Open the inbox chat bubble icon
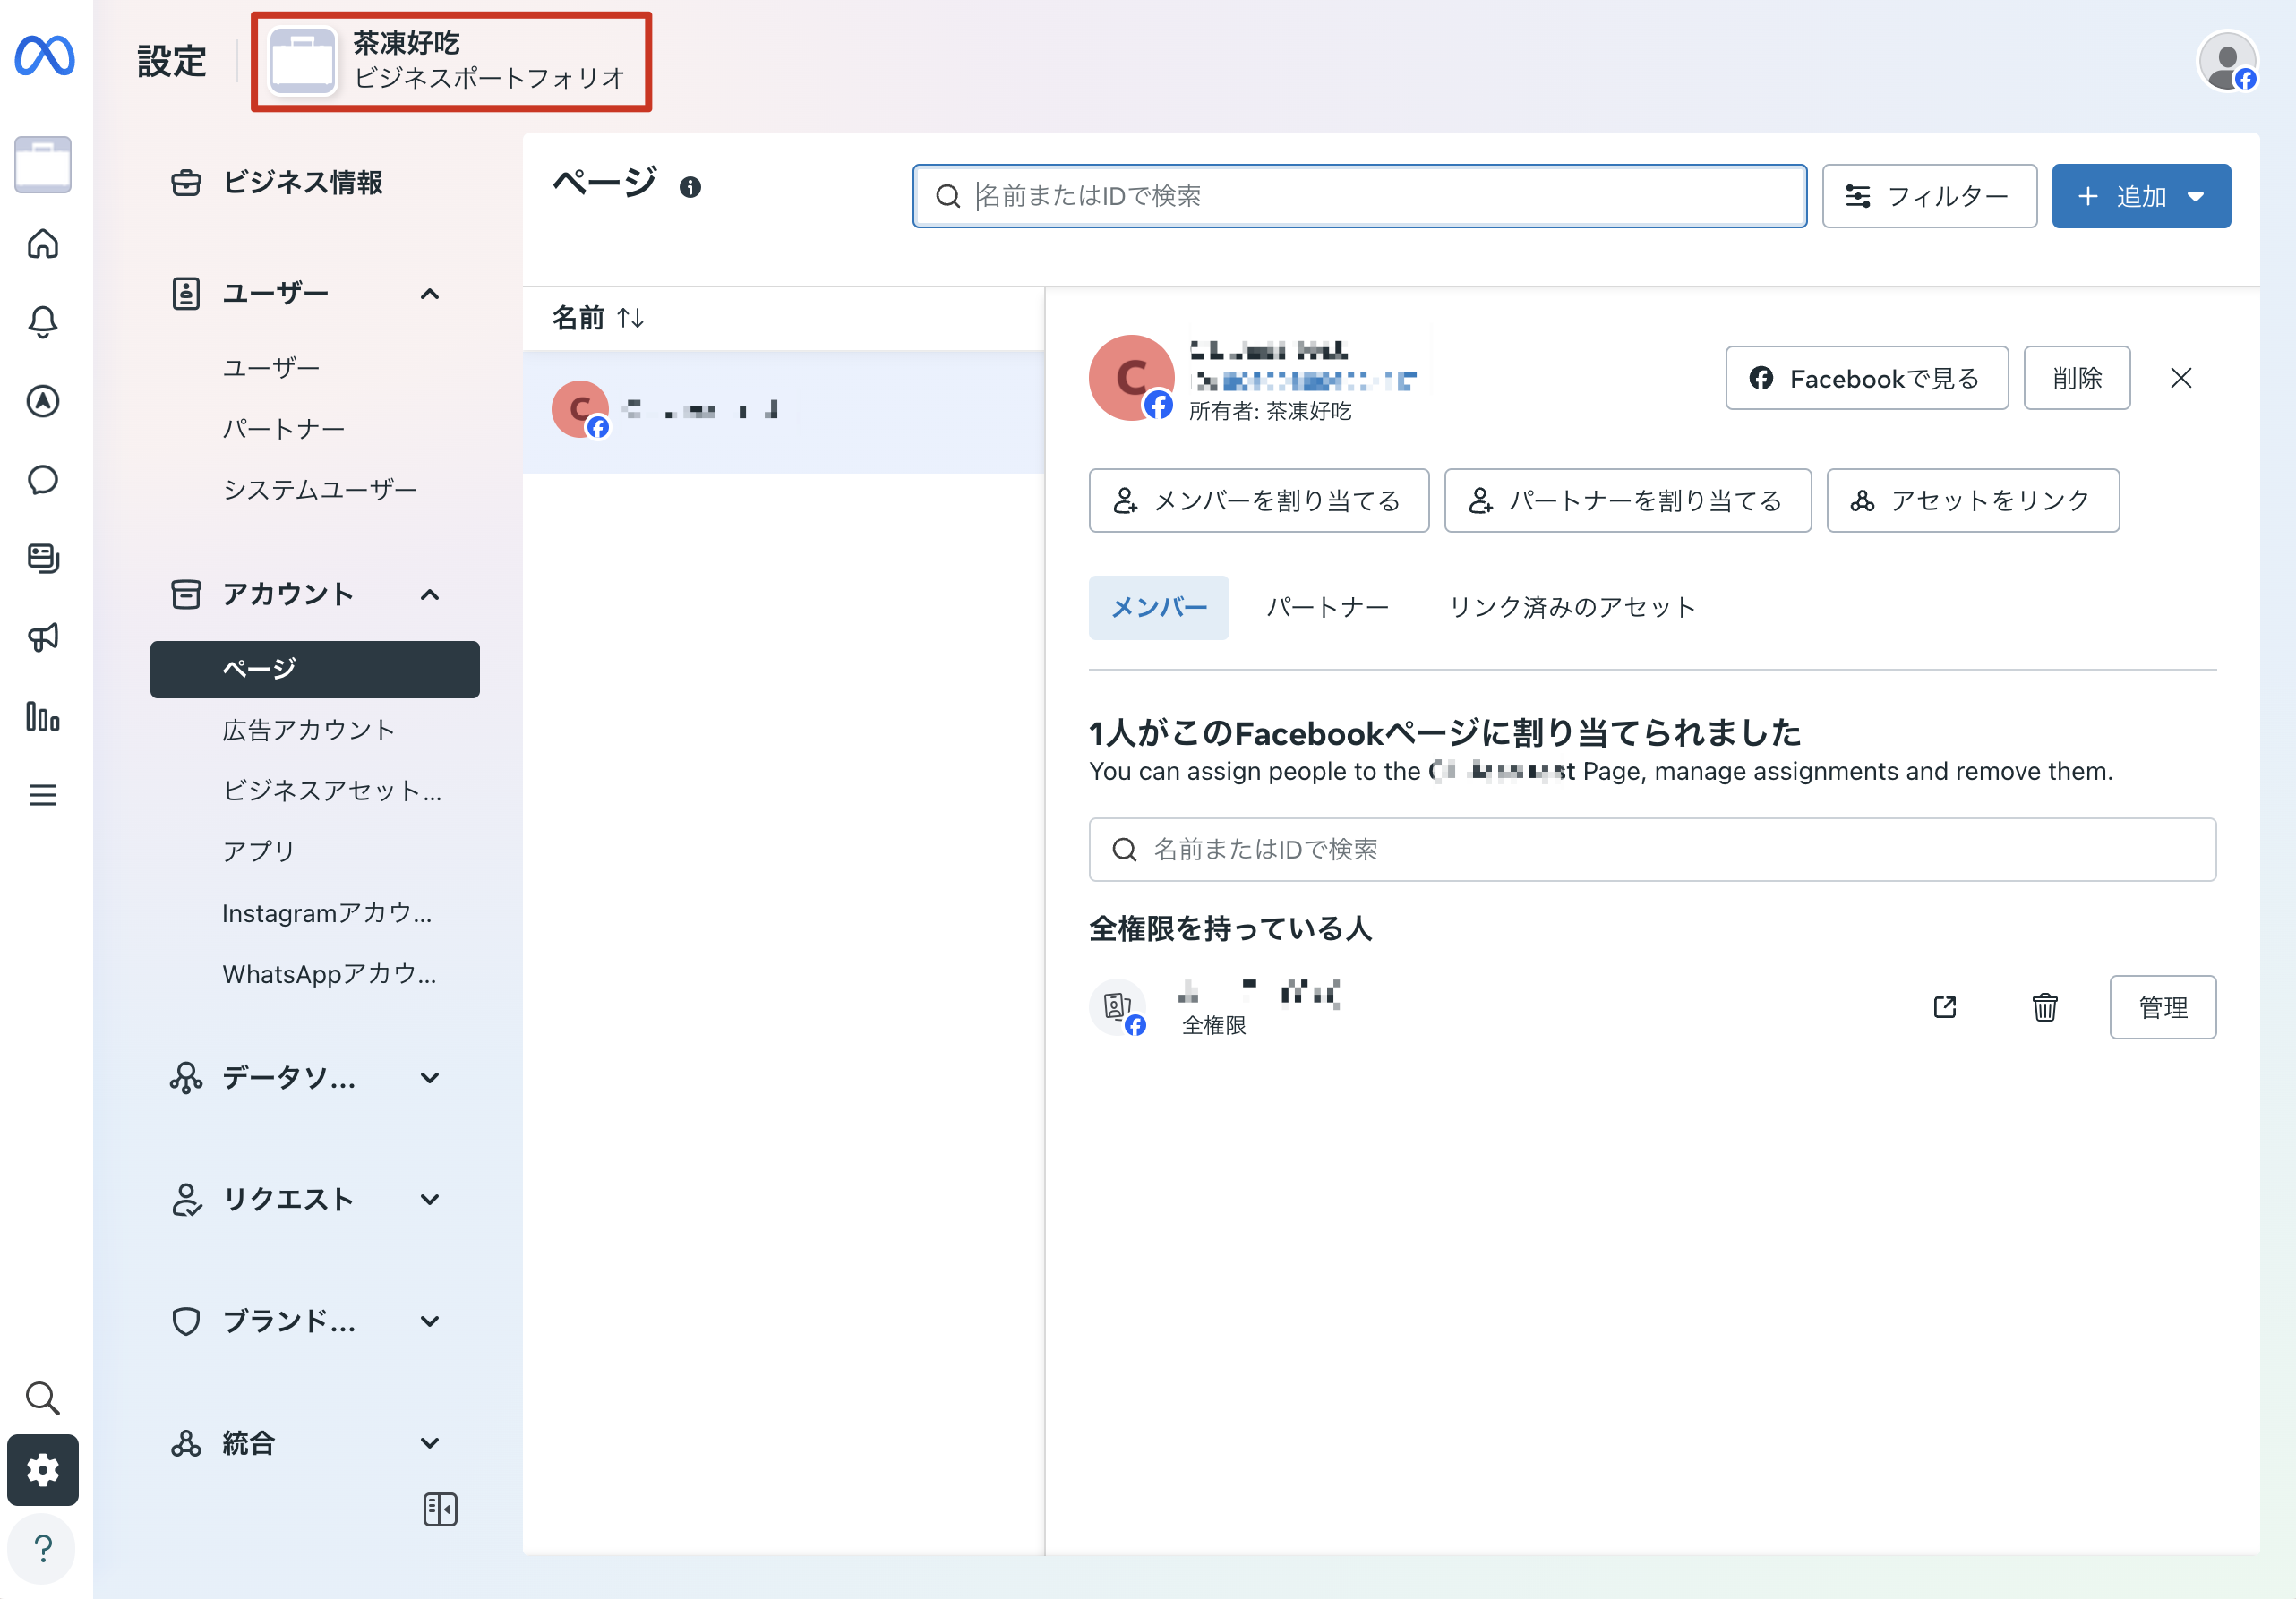Viewport: 2296px width, 1599px height. pyautogui.click(x=43, y=480)
